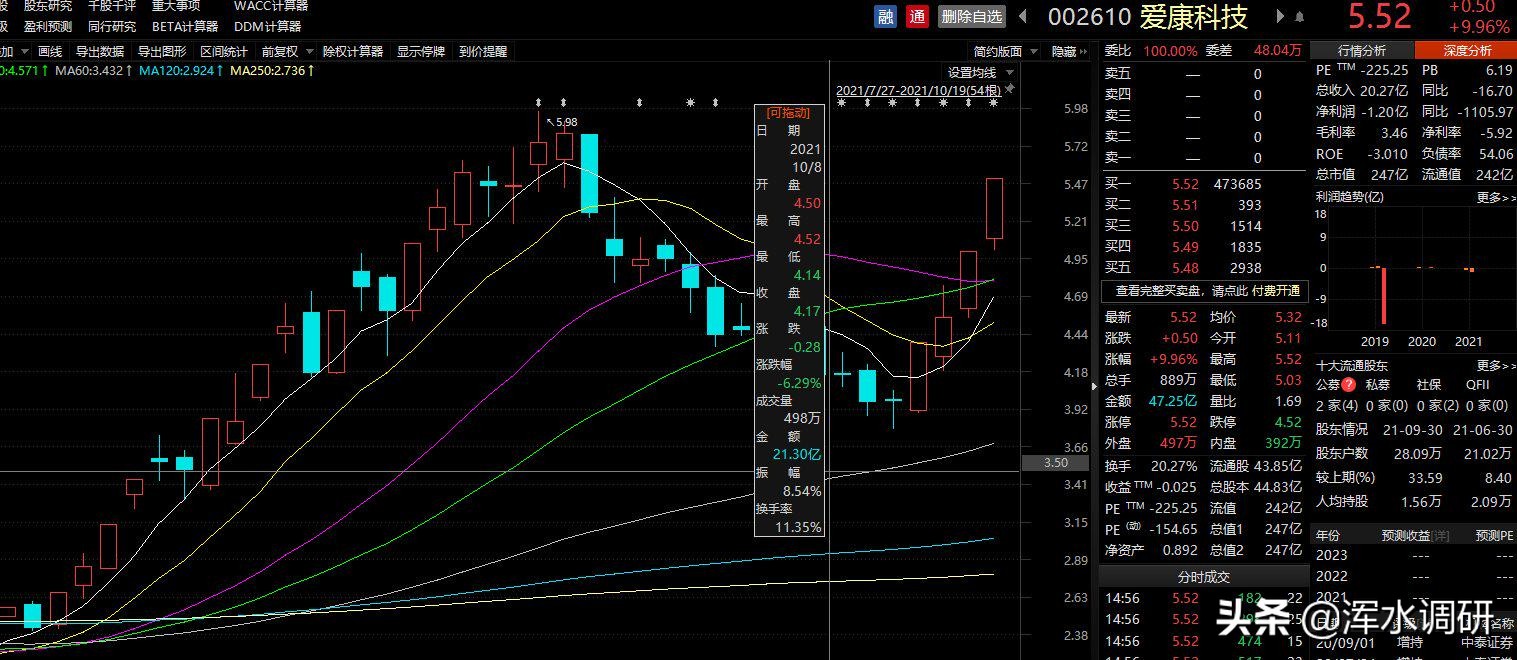Click the red 通 connect badge
The image size is (1517, 660).
pos(917,16)
